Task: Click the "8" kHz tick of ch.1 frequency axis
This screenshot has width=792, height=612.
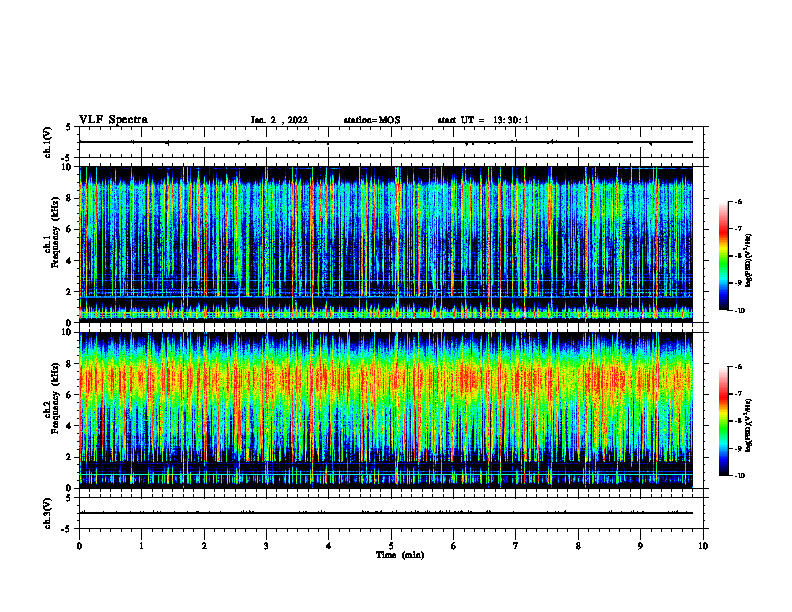Action: 69,198
